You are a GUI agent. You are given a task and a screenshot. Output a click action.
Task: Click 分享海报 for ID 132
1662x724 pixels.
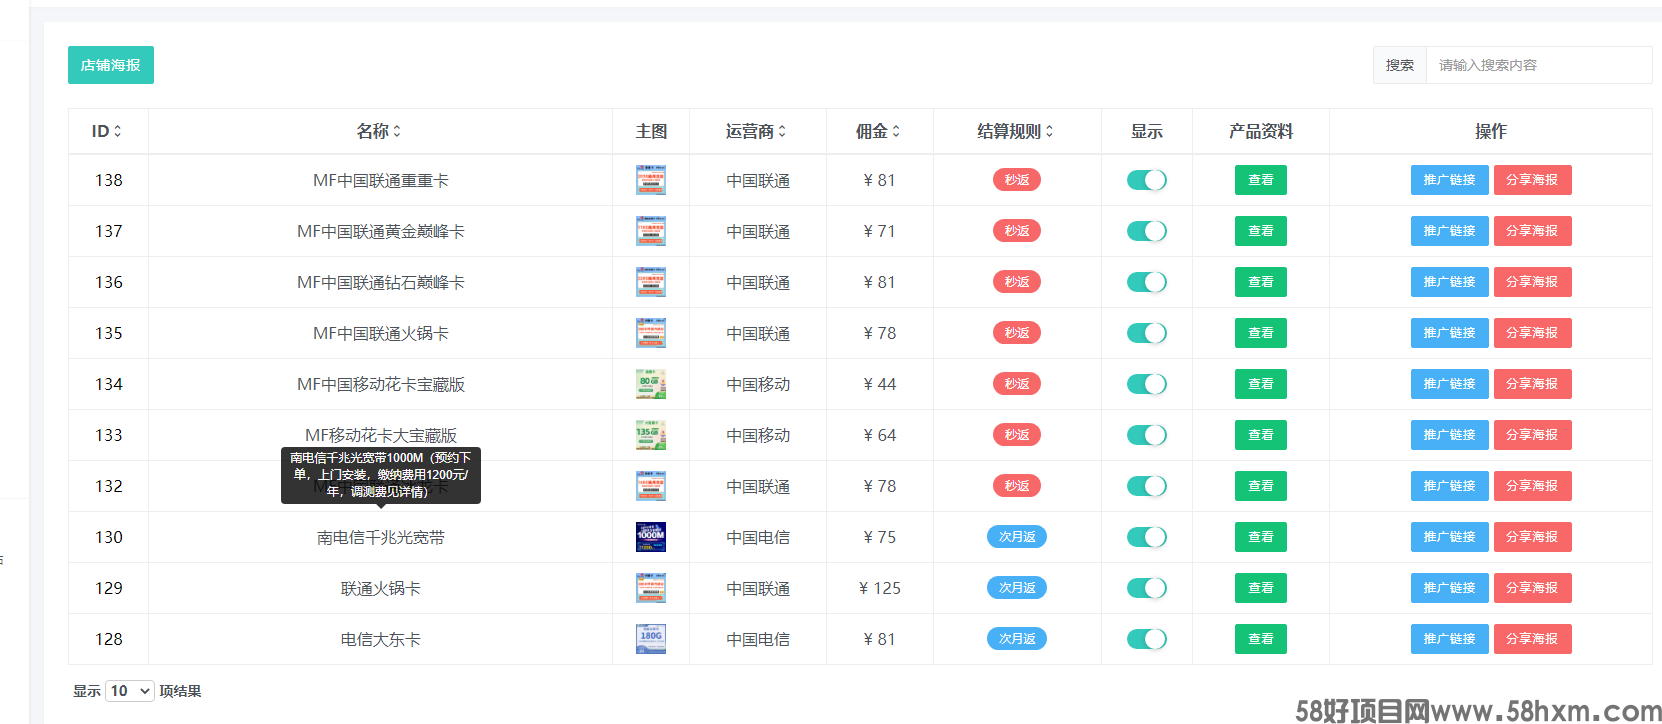click(x=1533, y=486)
